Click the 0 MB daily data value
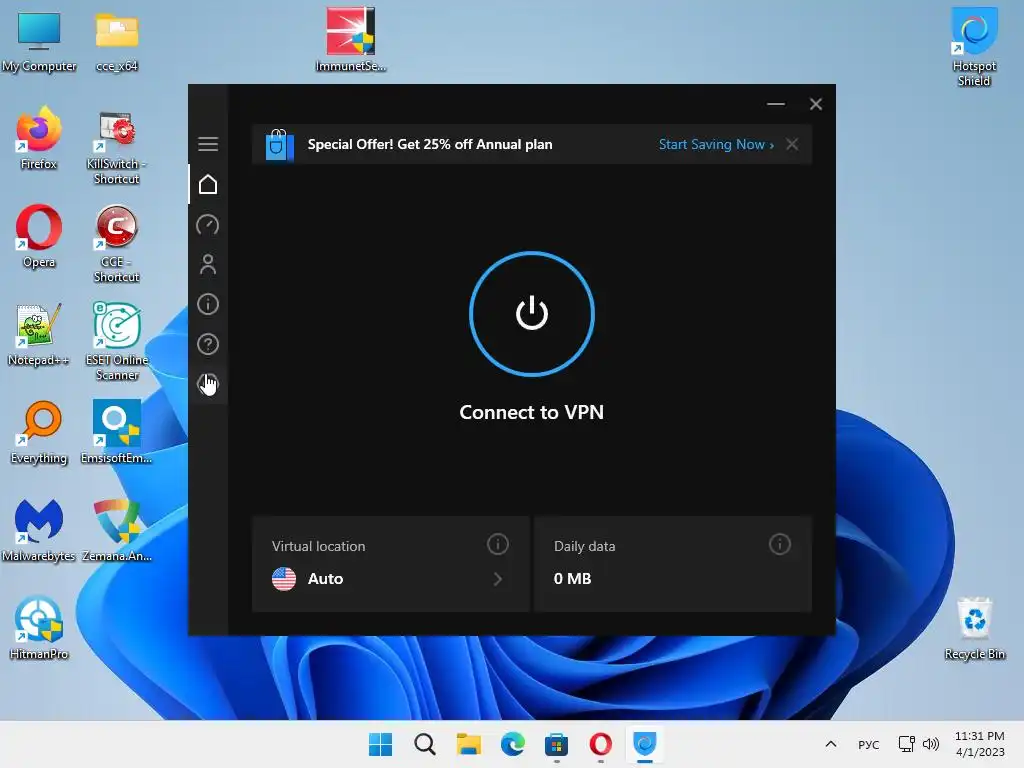This screenshot has width=1024, height=768. (x=572, y=579)
